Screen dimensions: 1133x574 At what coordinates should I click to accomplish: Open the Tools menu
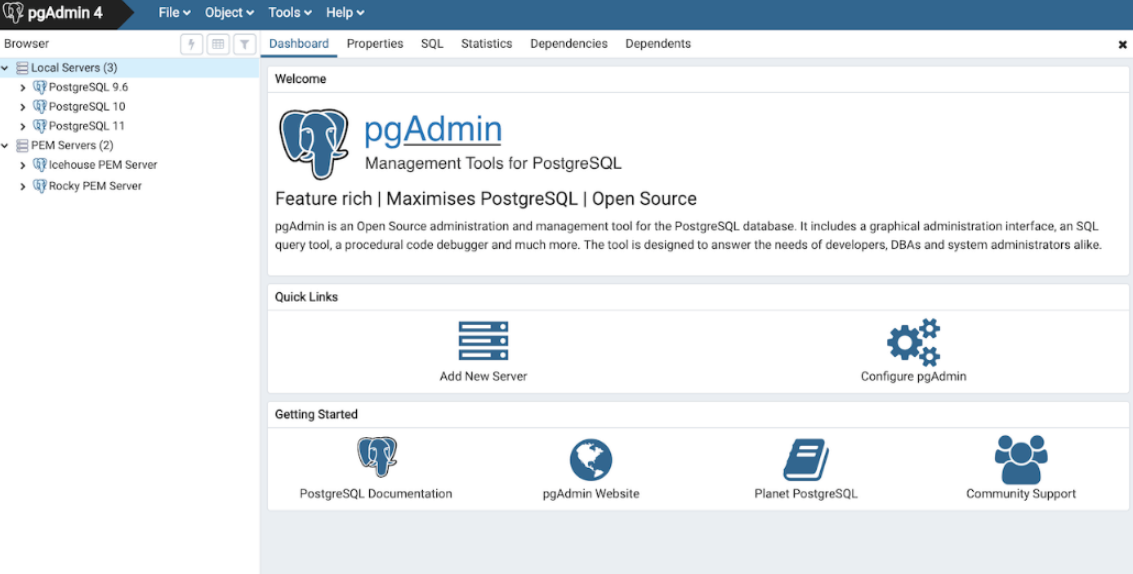[290, 12]
